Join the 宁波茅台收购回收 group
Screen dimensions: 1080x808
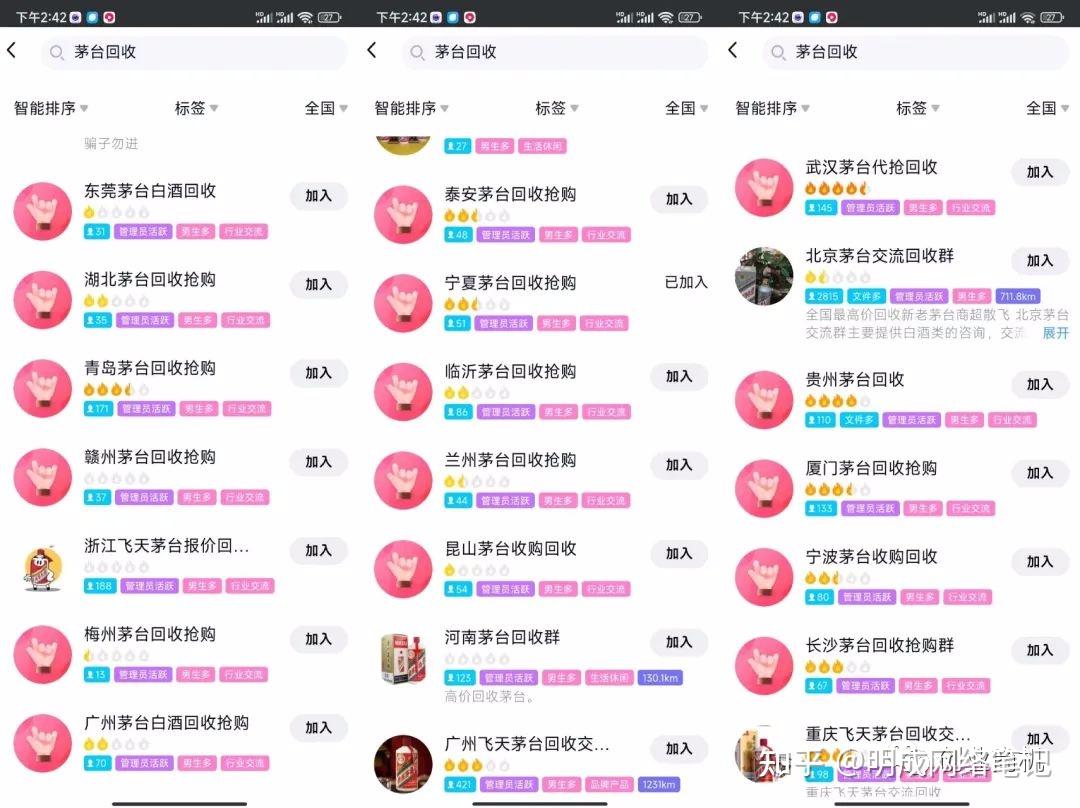tap(1040, 561)
